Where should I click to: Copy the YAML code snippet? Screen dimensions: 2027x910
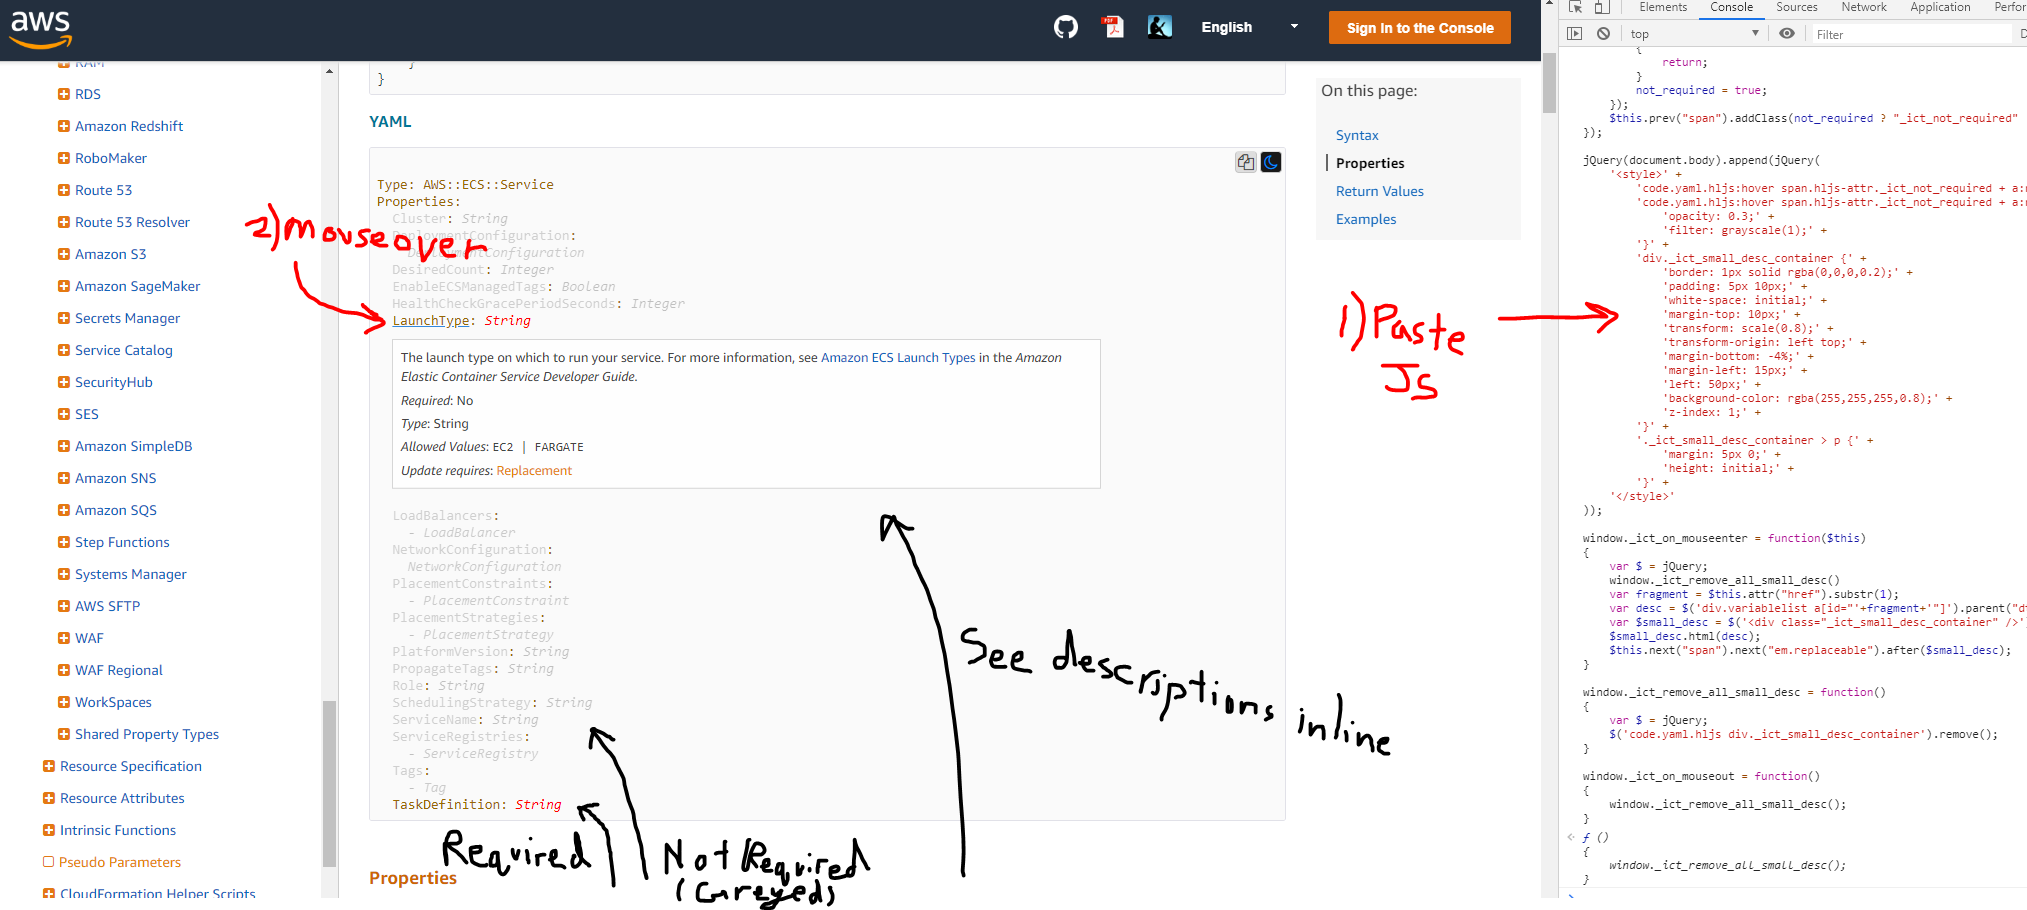pyautogui.click(x=1245, y=162)
